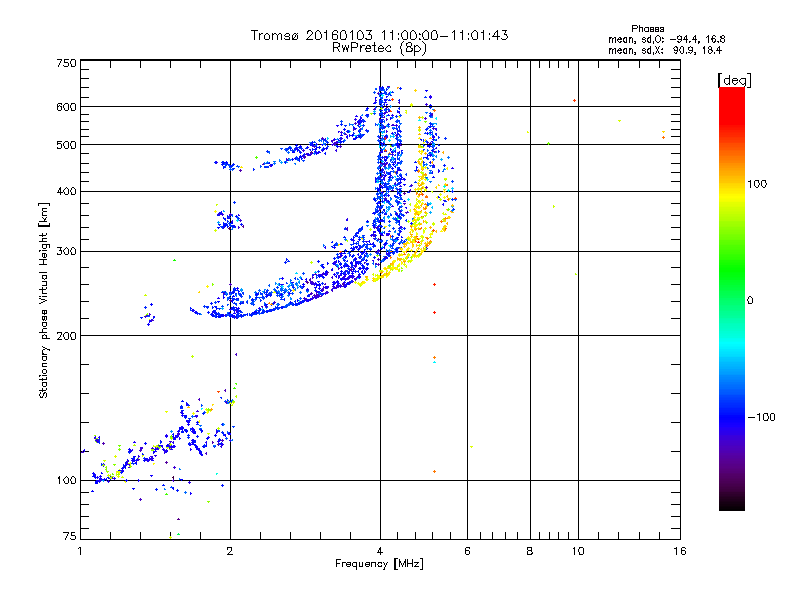Click the y-axis '300' tick label
The image size is (800, 600).
point(66,252)
